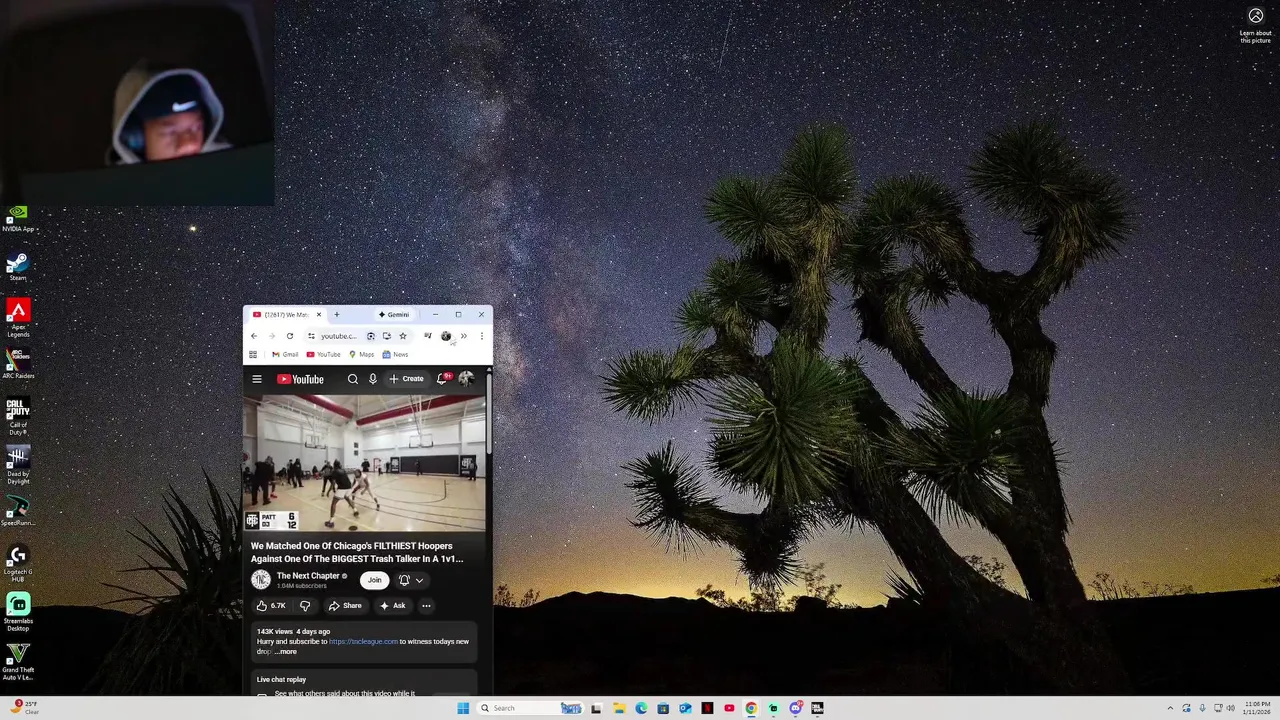1280x720 pixels.
Task: Click the taskbar clock showing 11:06 PM
Action: tap(1257, 708)
